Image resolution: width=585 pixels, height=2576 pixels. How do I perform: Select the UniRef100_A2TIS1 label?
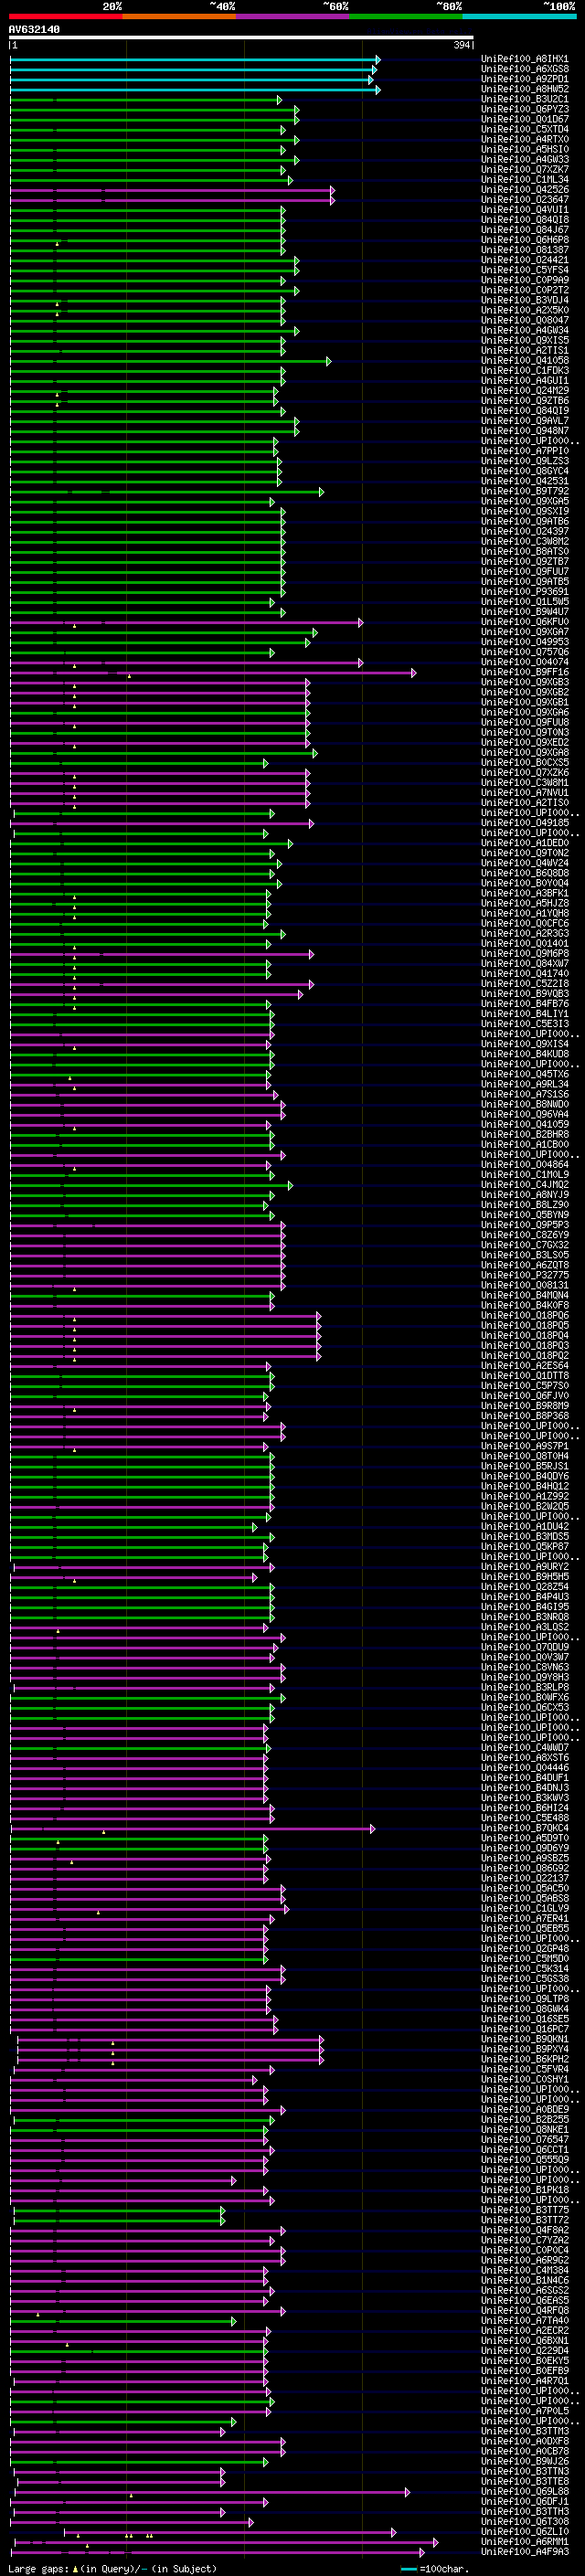click(525, 351)
